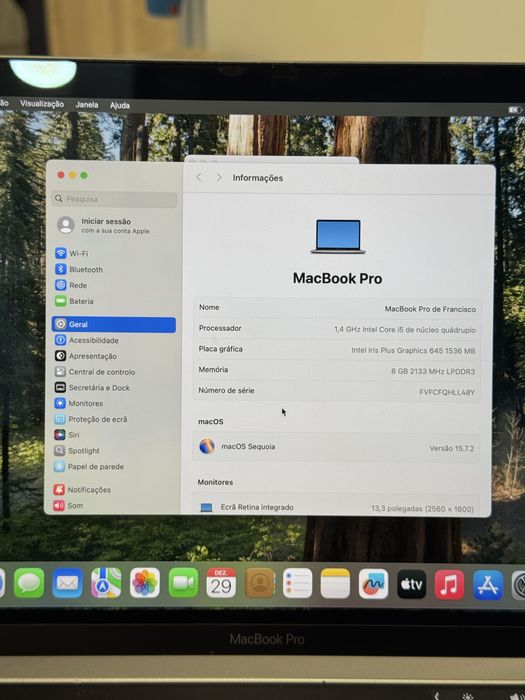The image size is (525, 700).
Task: Launch Mail from the Dock
Action: (67, 583)
